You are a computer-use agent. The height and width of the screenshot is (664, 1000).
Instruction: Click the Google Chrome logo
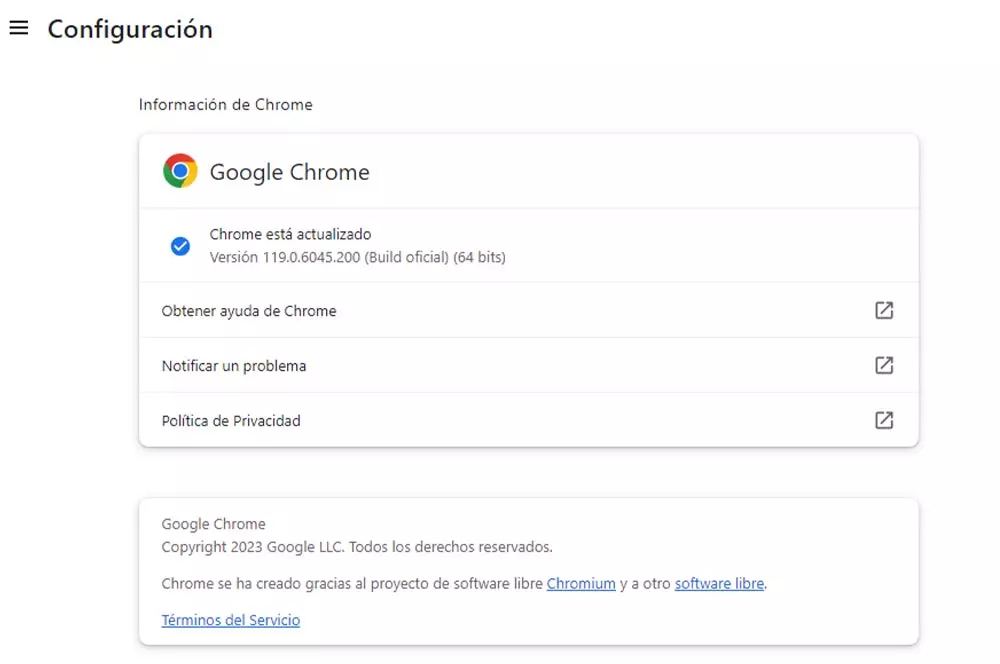[180, 171]
